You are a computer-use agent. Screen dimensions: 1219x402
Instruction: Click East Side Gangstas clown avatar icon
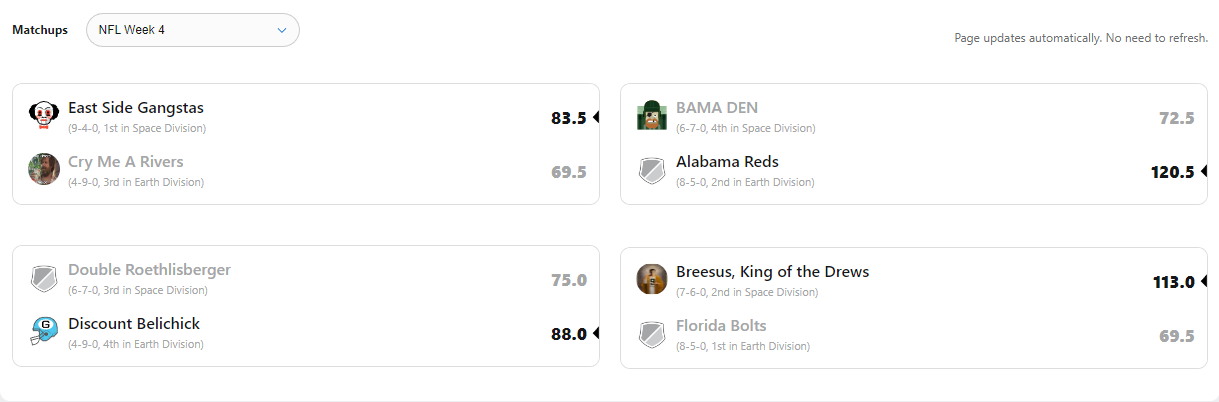tap(44, 116)
